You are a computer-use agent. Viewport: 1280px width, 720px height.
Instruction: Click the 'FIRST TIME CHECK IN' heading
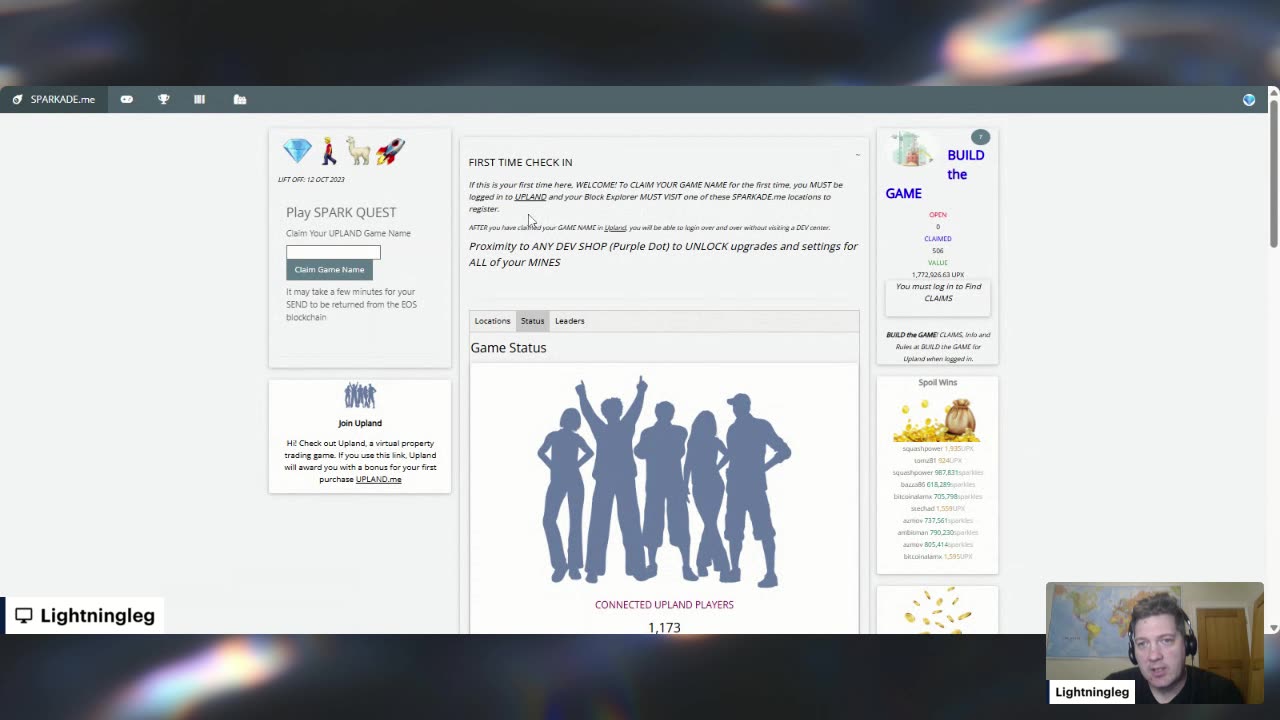click(520, 162)
